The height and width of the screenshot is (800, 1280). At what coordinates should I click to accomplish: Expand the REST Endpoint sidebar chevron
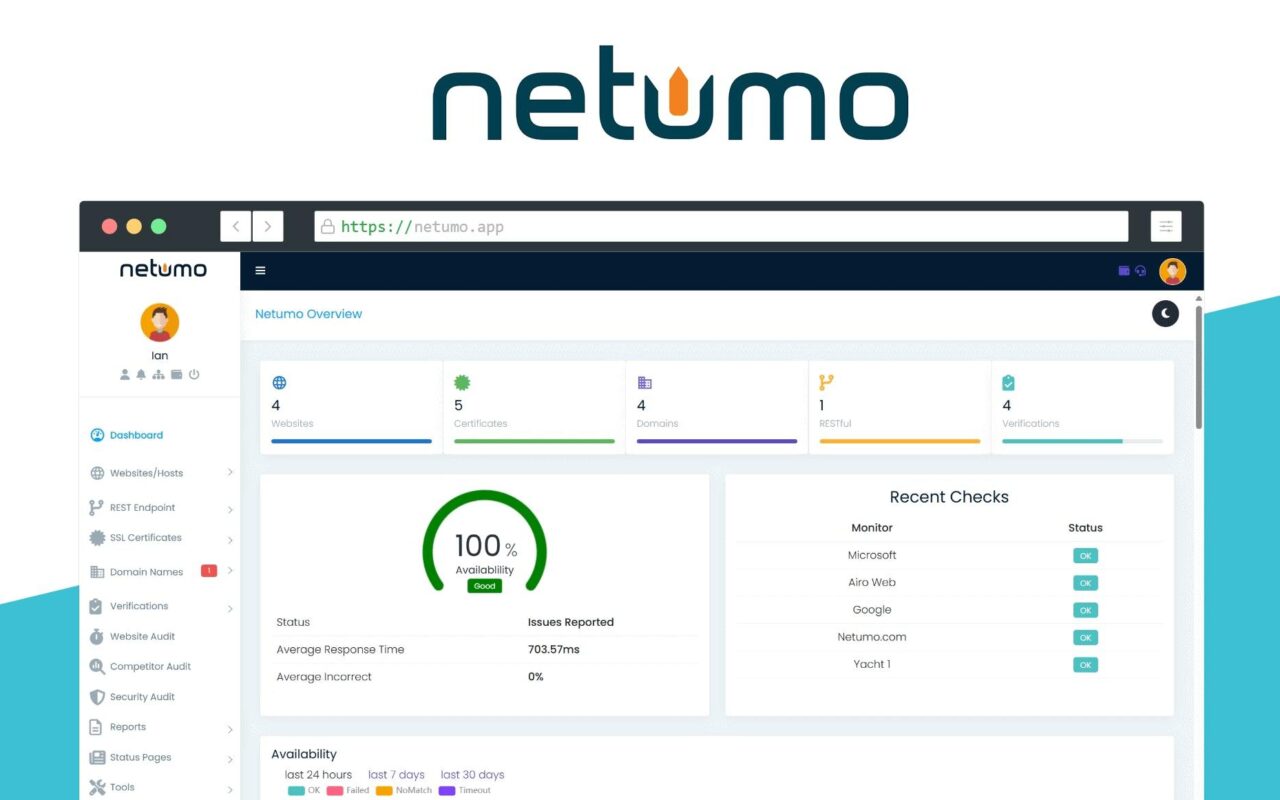tap(230, 509)
